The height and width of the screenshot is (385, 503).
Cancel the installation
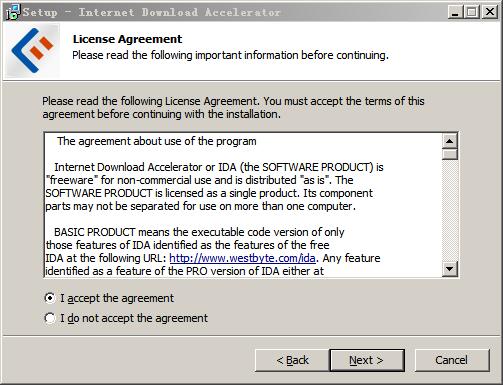(452, 360)
